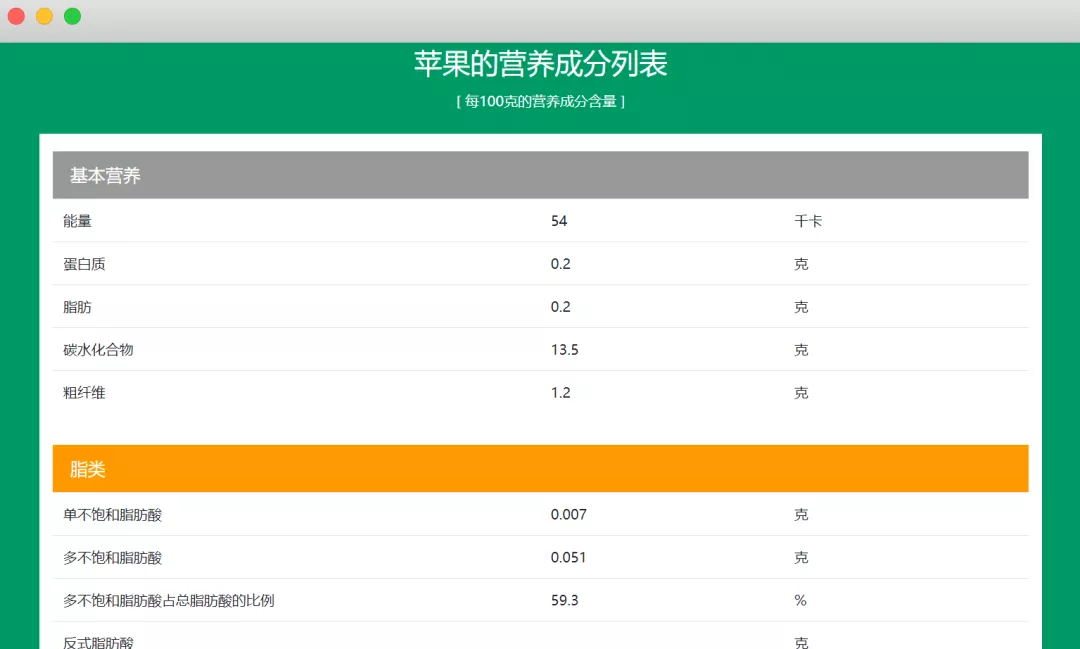Click the yellow minimize window button
This screenshot has height=649, width=1080.
click(44, 16)
